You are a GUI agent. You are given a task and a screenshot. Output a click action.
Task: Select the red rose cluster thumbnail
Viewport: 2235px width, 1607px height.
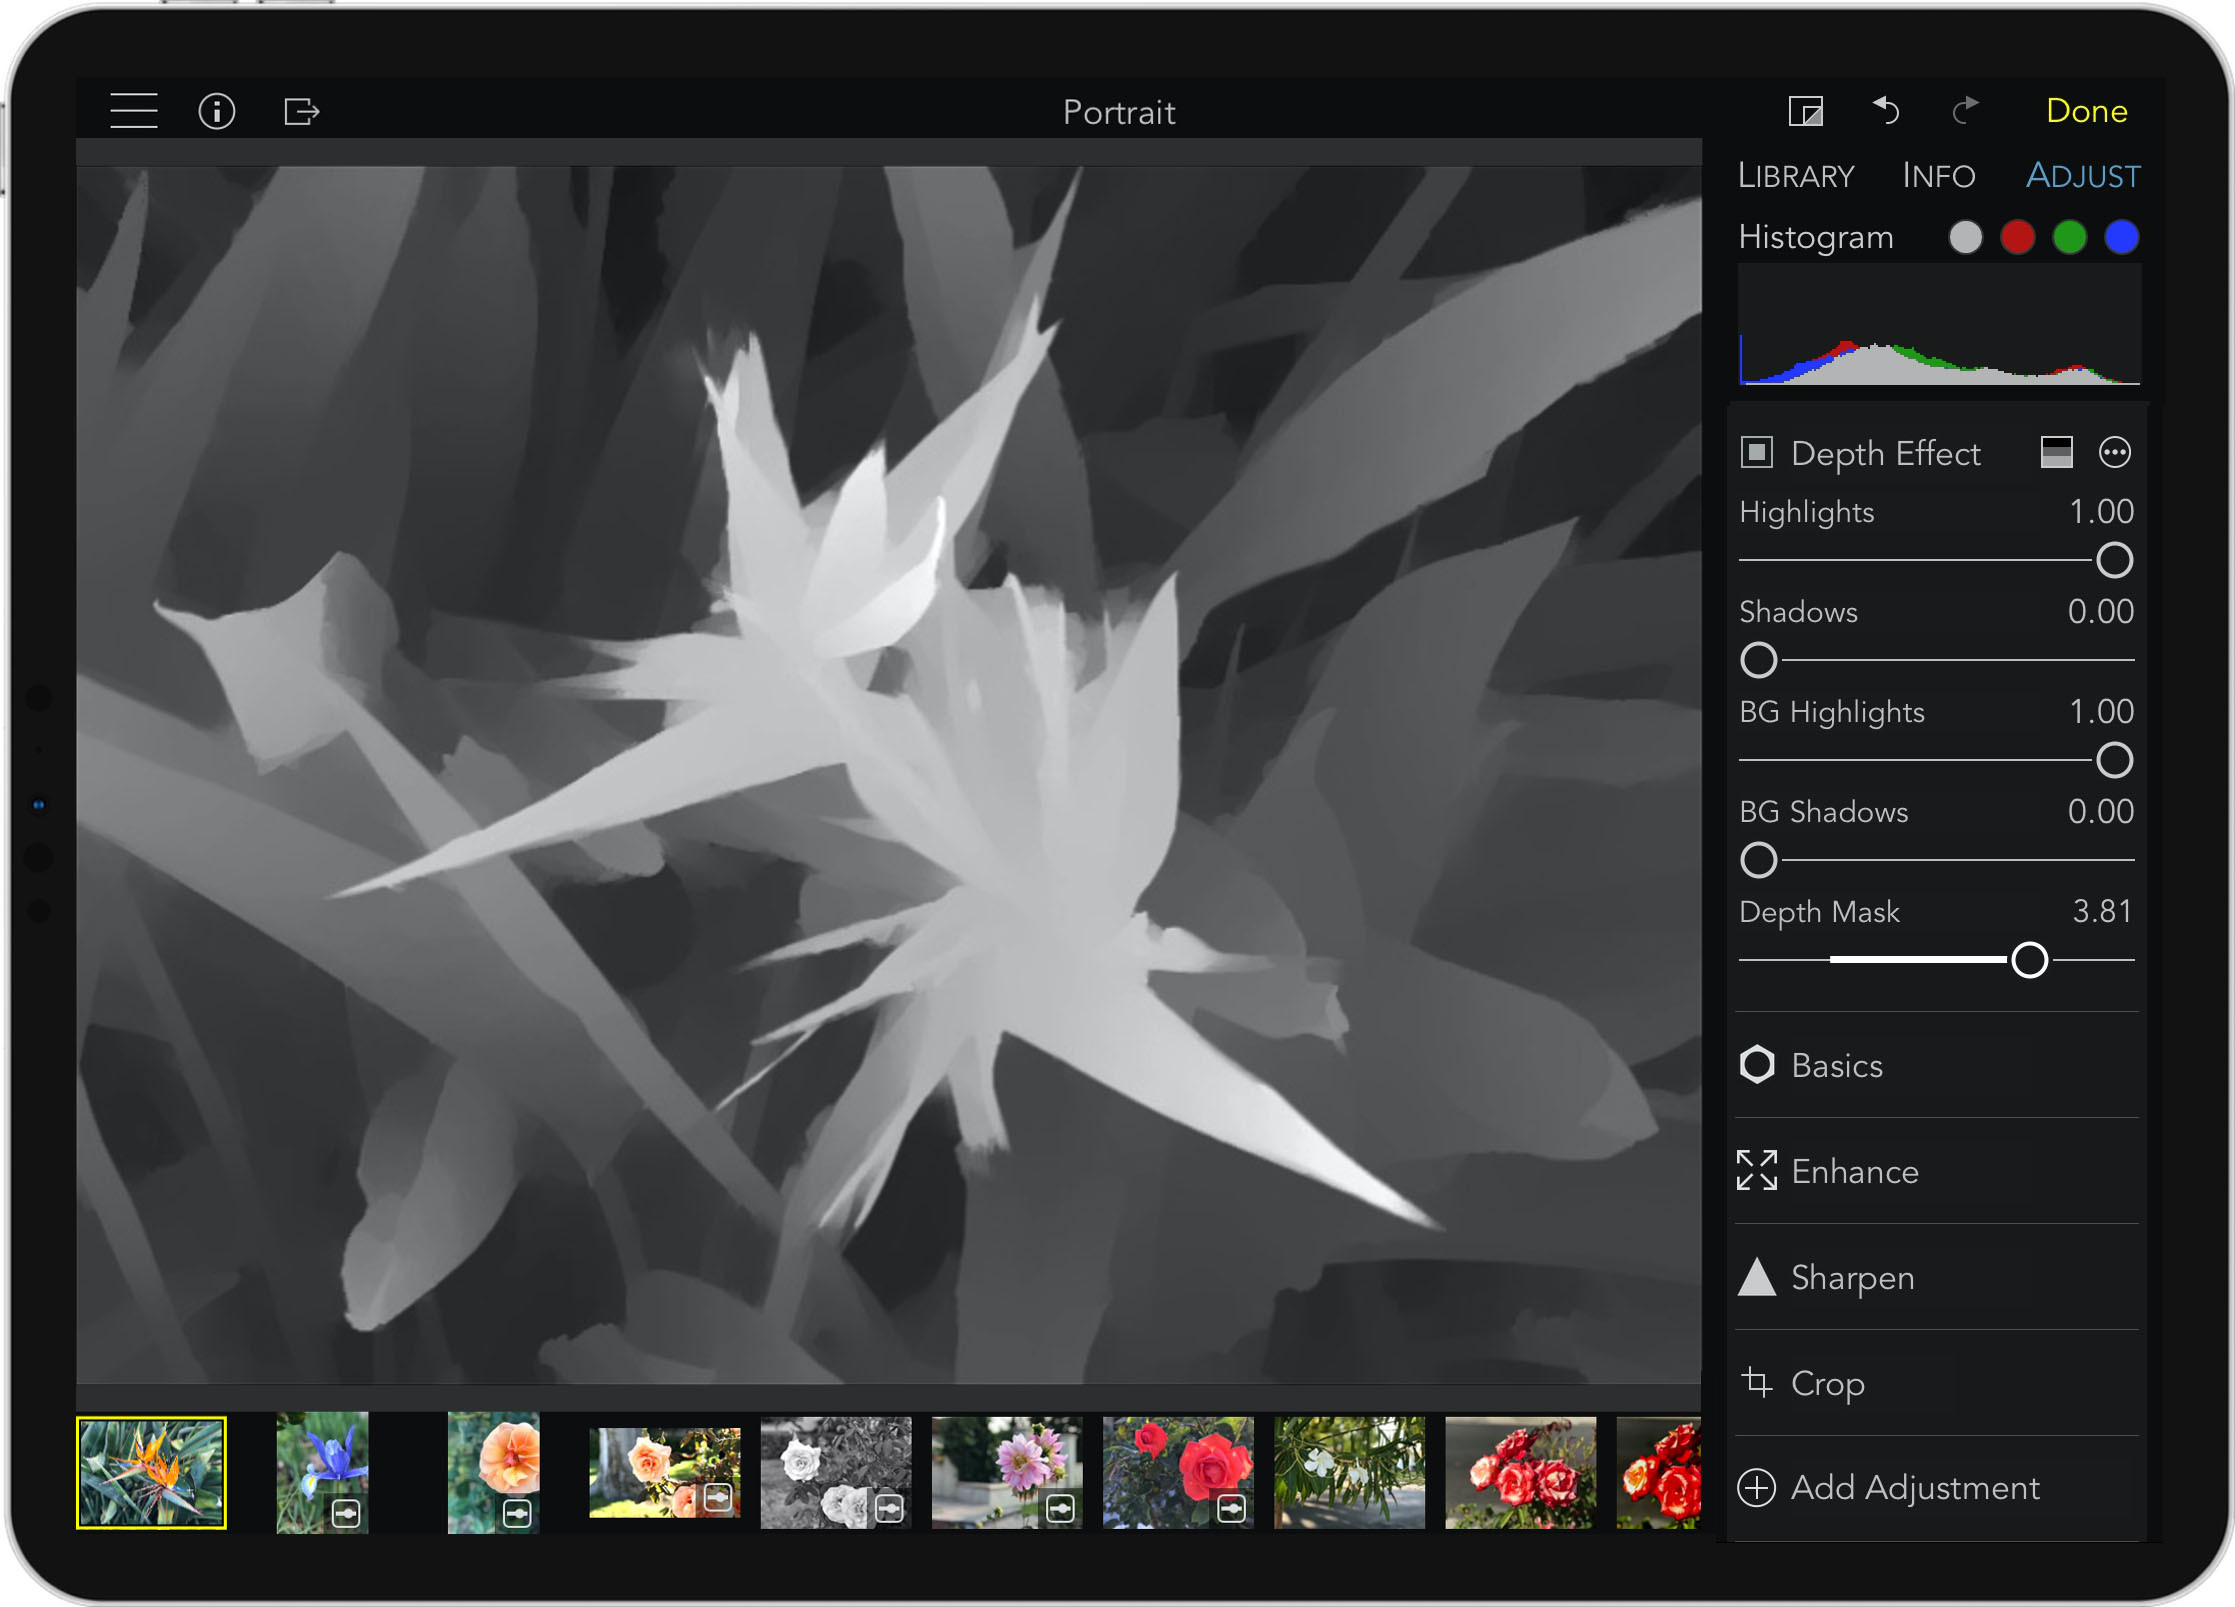tap(1520, 1472)
